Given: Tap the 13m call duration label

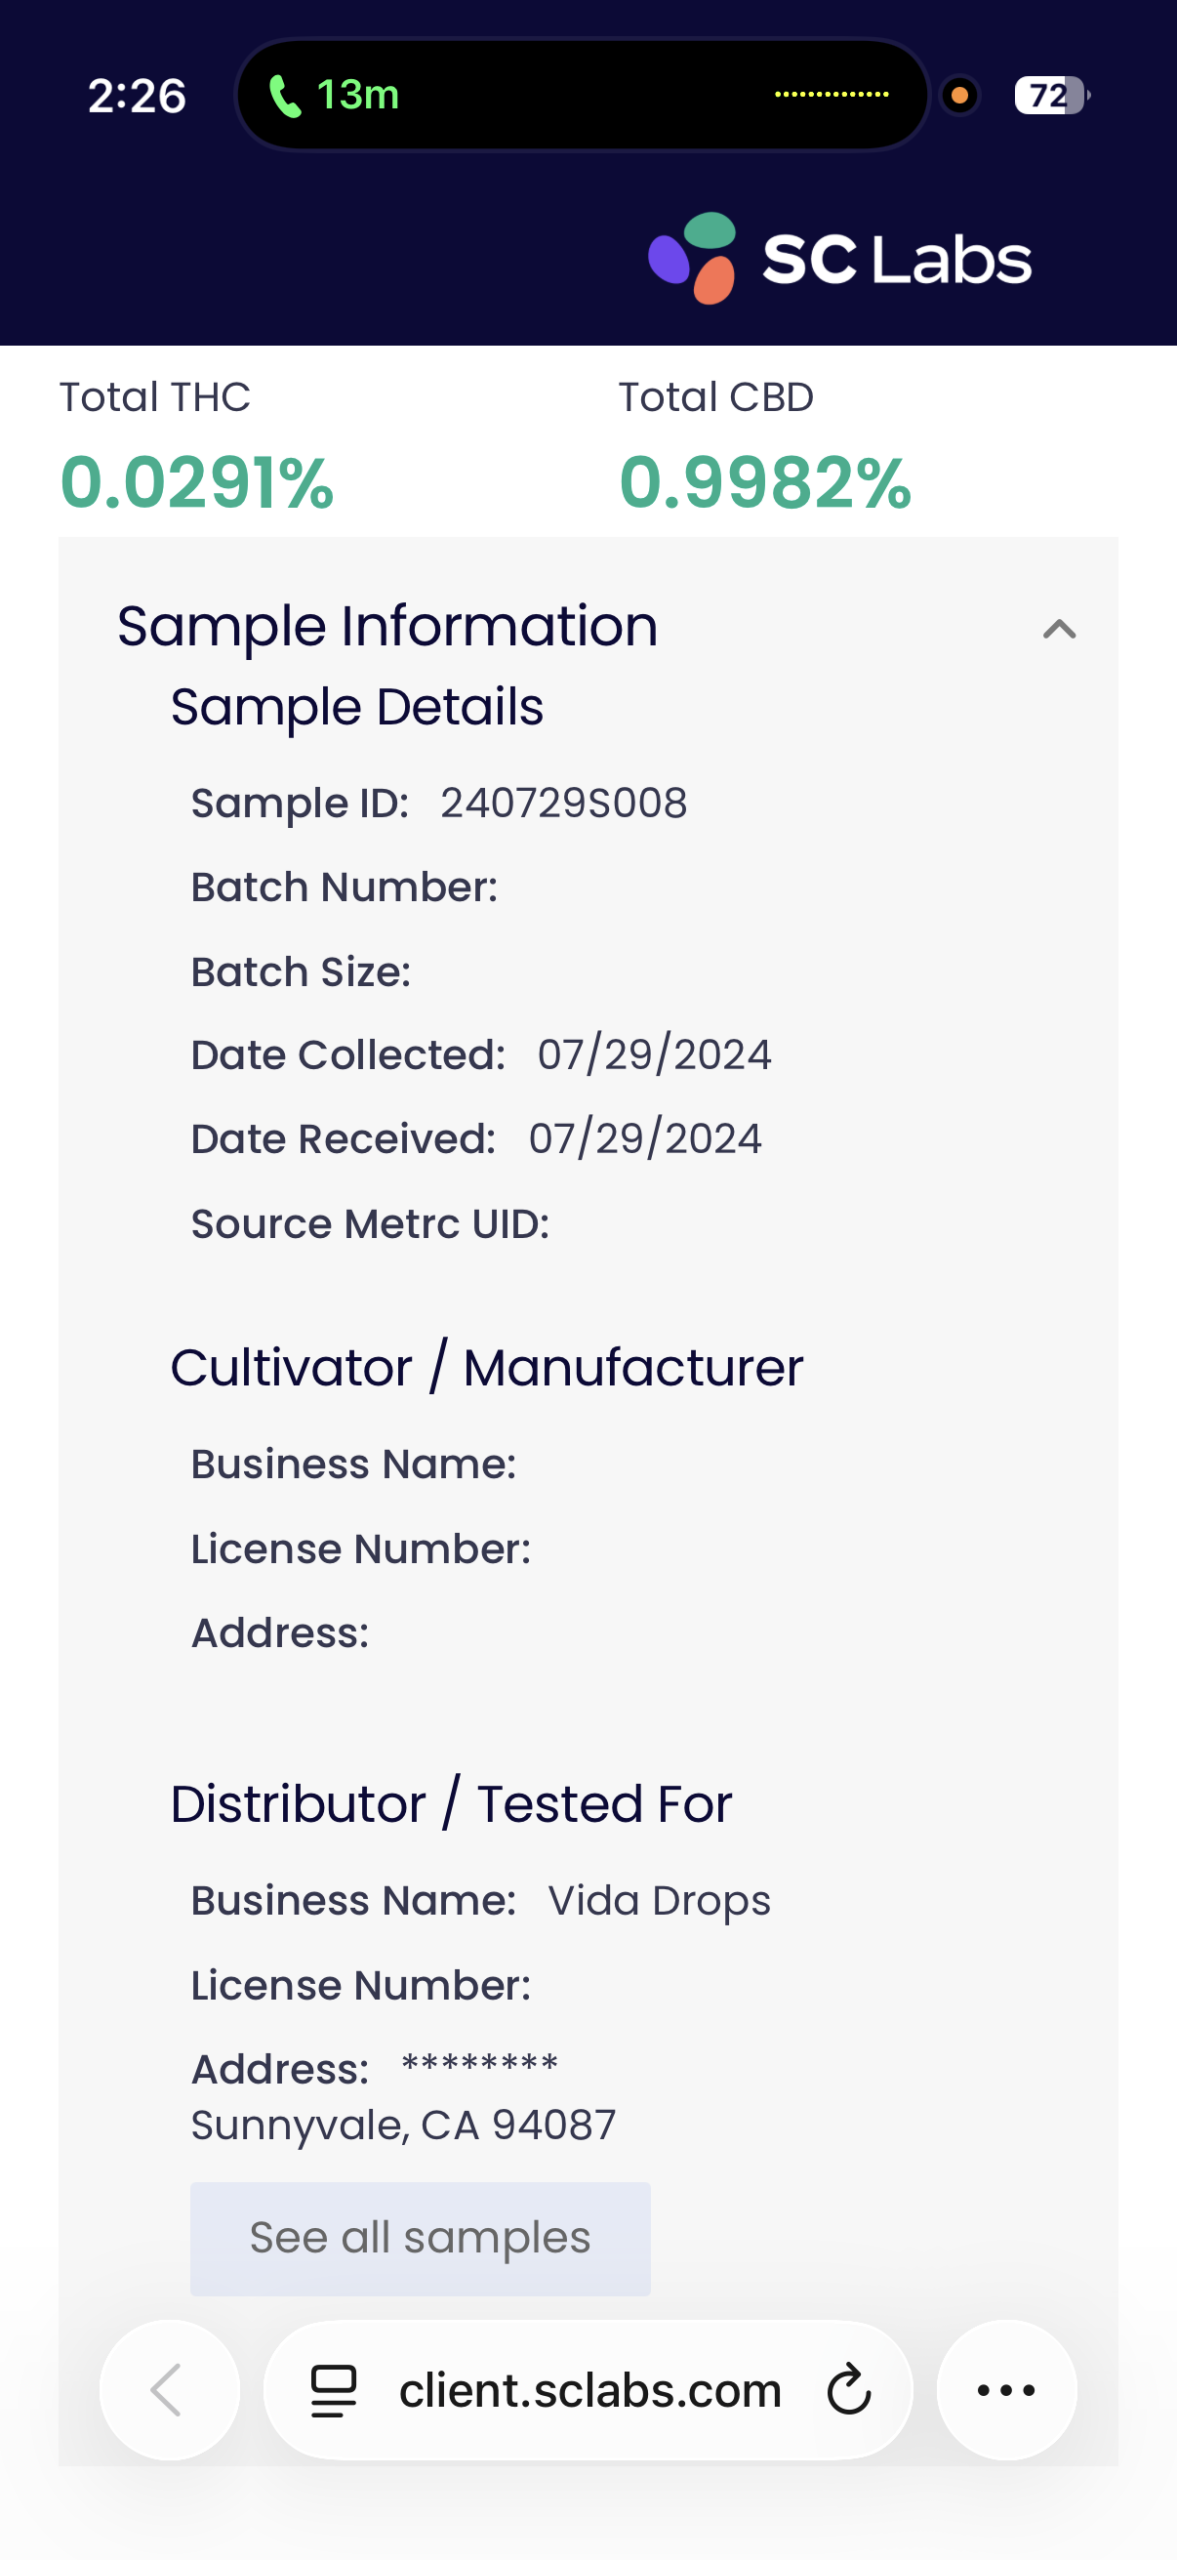Looking at the screenshot, I should click(358, 95).
